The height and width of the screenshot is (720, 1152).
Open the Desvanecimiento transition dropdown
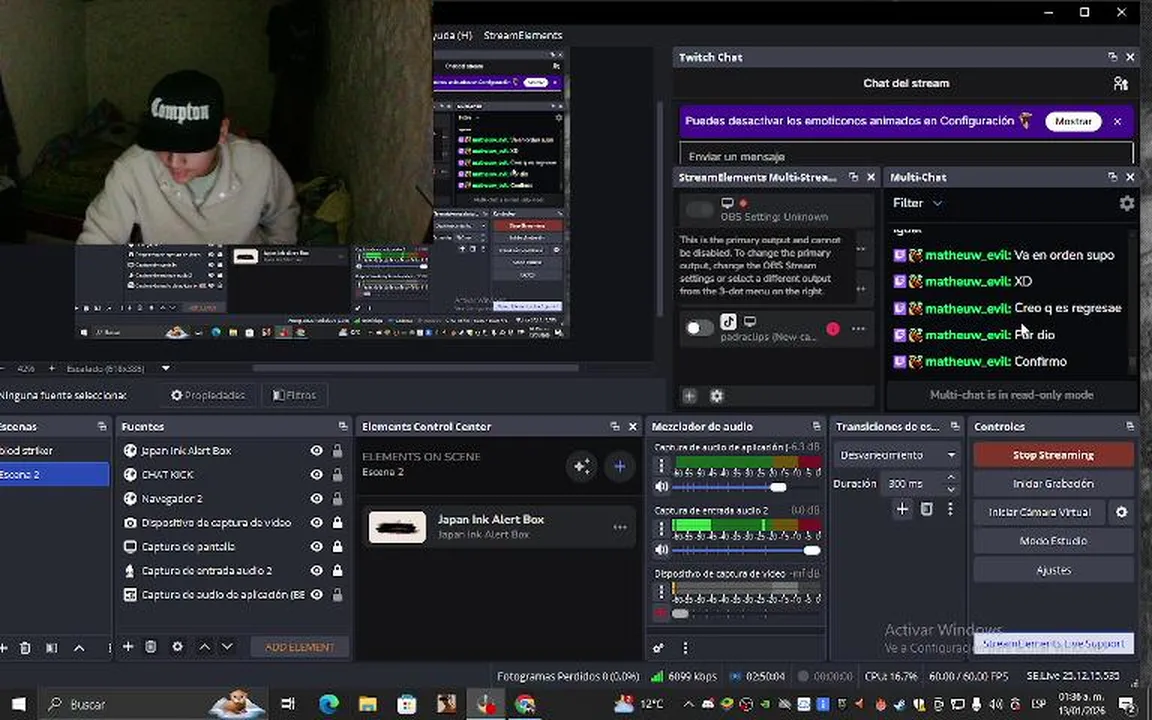(897, 456)
